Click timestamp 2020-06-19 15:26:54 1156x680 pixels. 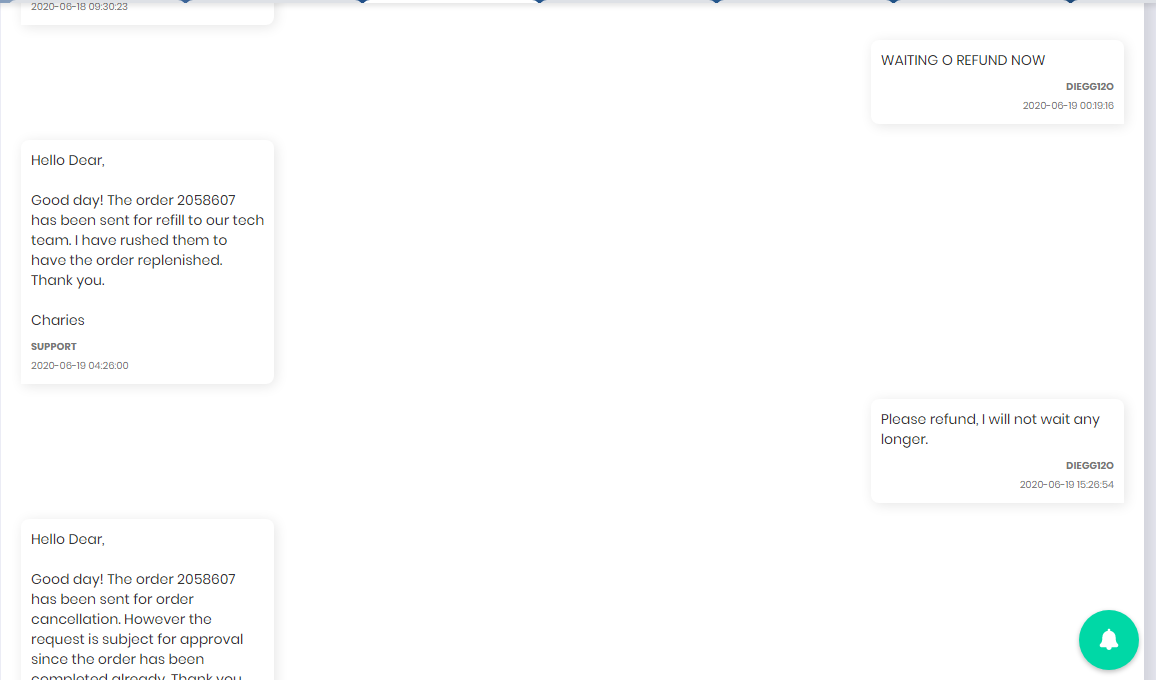(x=1066, y=485)
